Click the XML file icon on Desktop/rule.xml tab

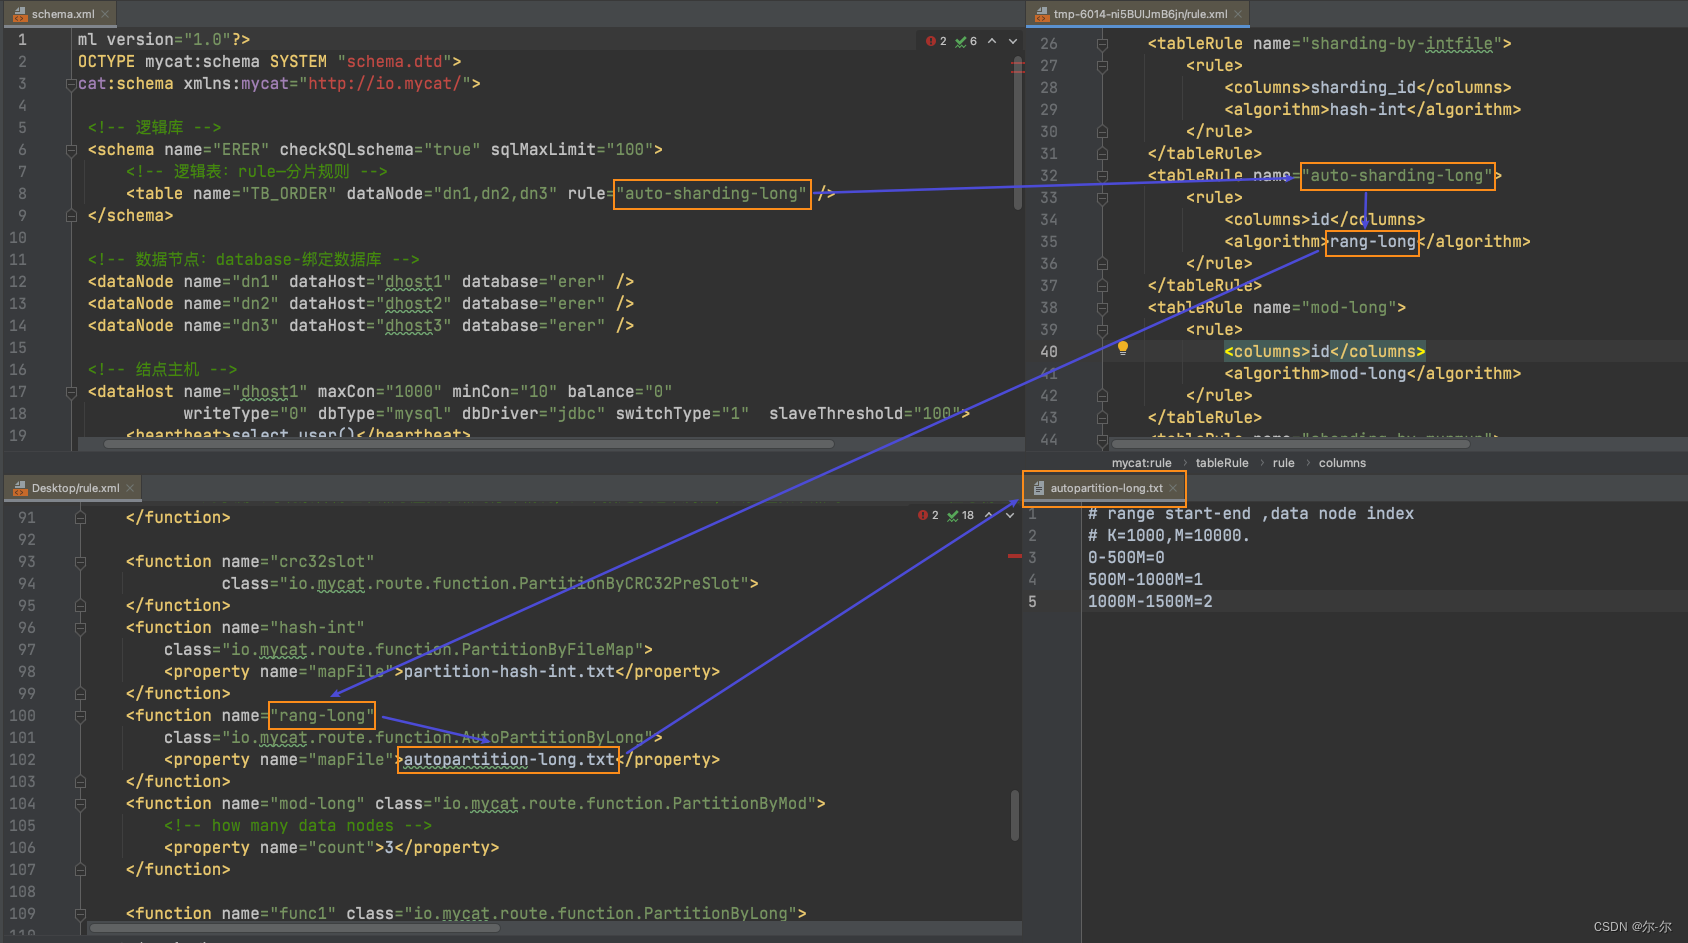tap(20, 488)
